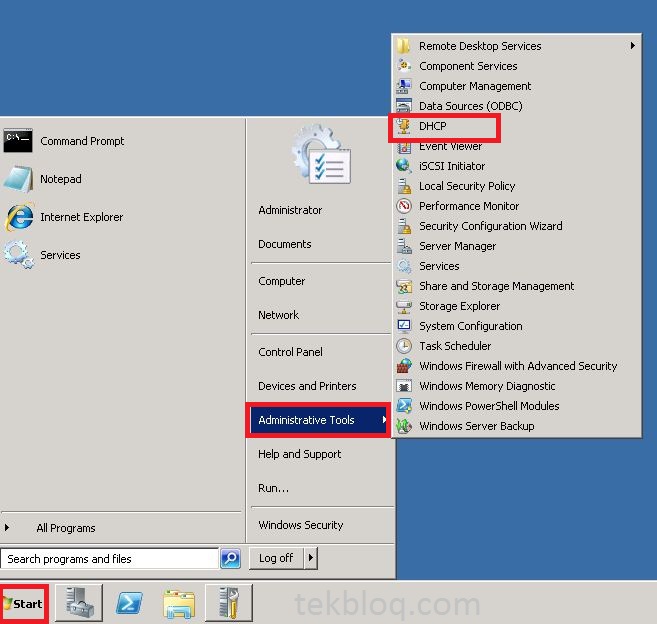Viewport: 657px width, 624px height.
Task: Open the Log off options arrow
Action: (x=310, y=558)
